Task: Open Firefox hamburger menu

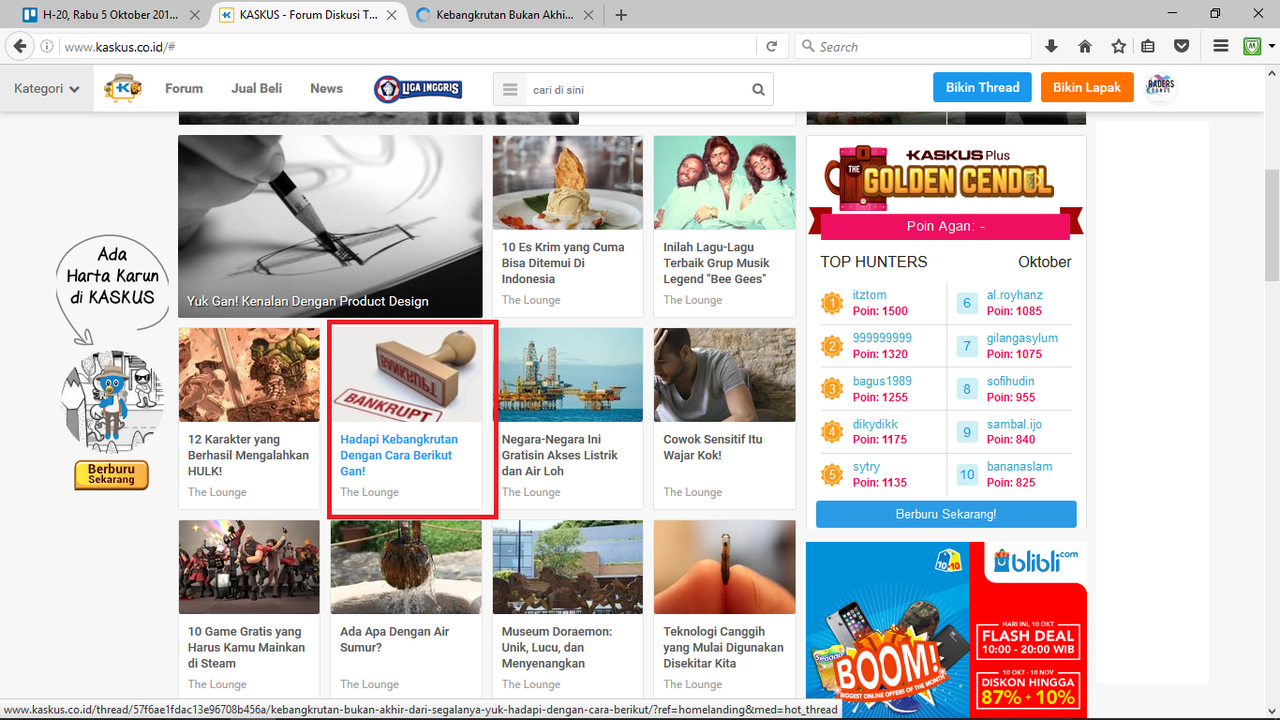Action: 1221,46
